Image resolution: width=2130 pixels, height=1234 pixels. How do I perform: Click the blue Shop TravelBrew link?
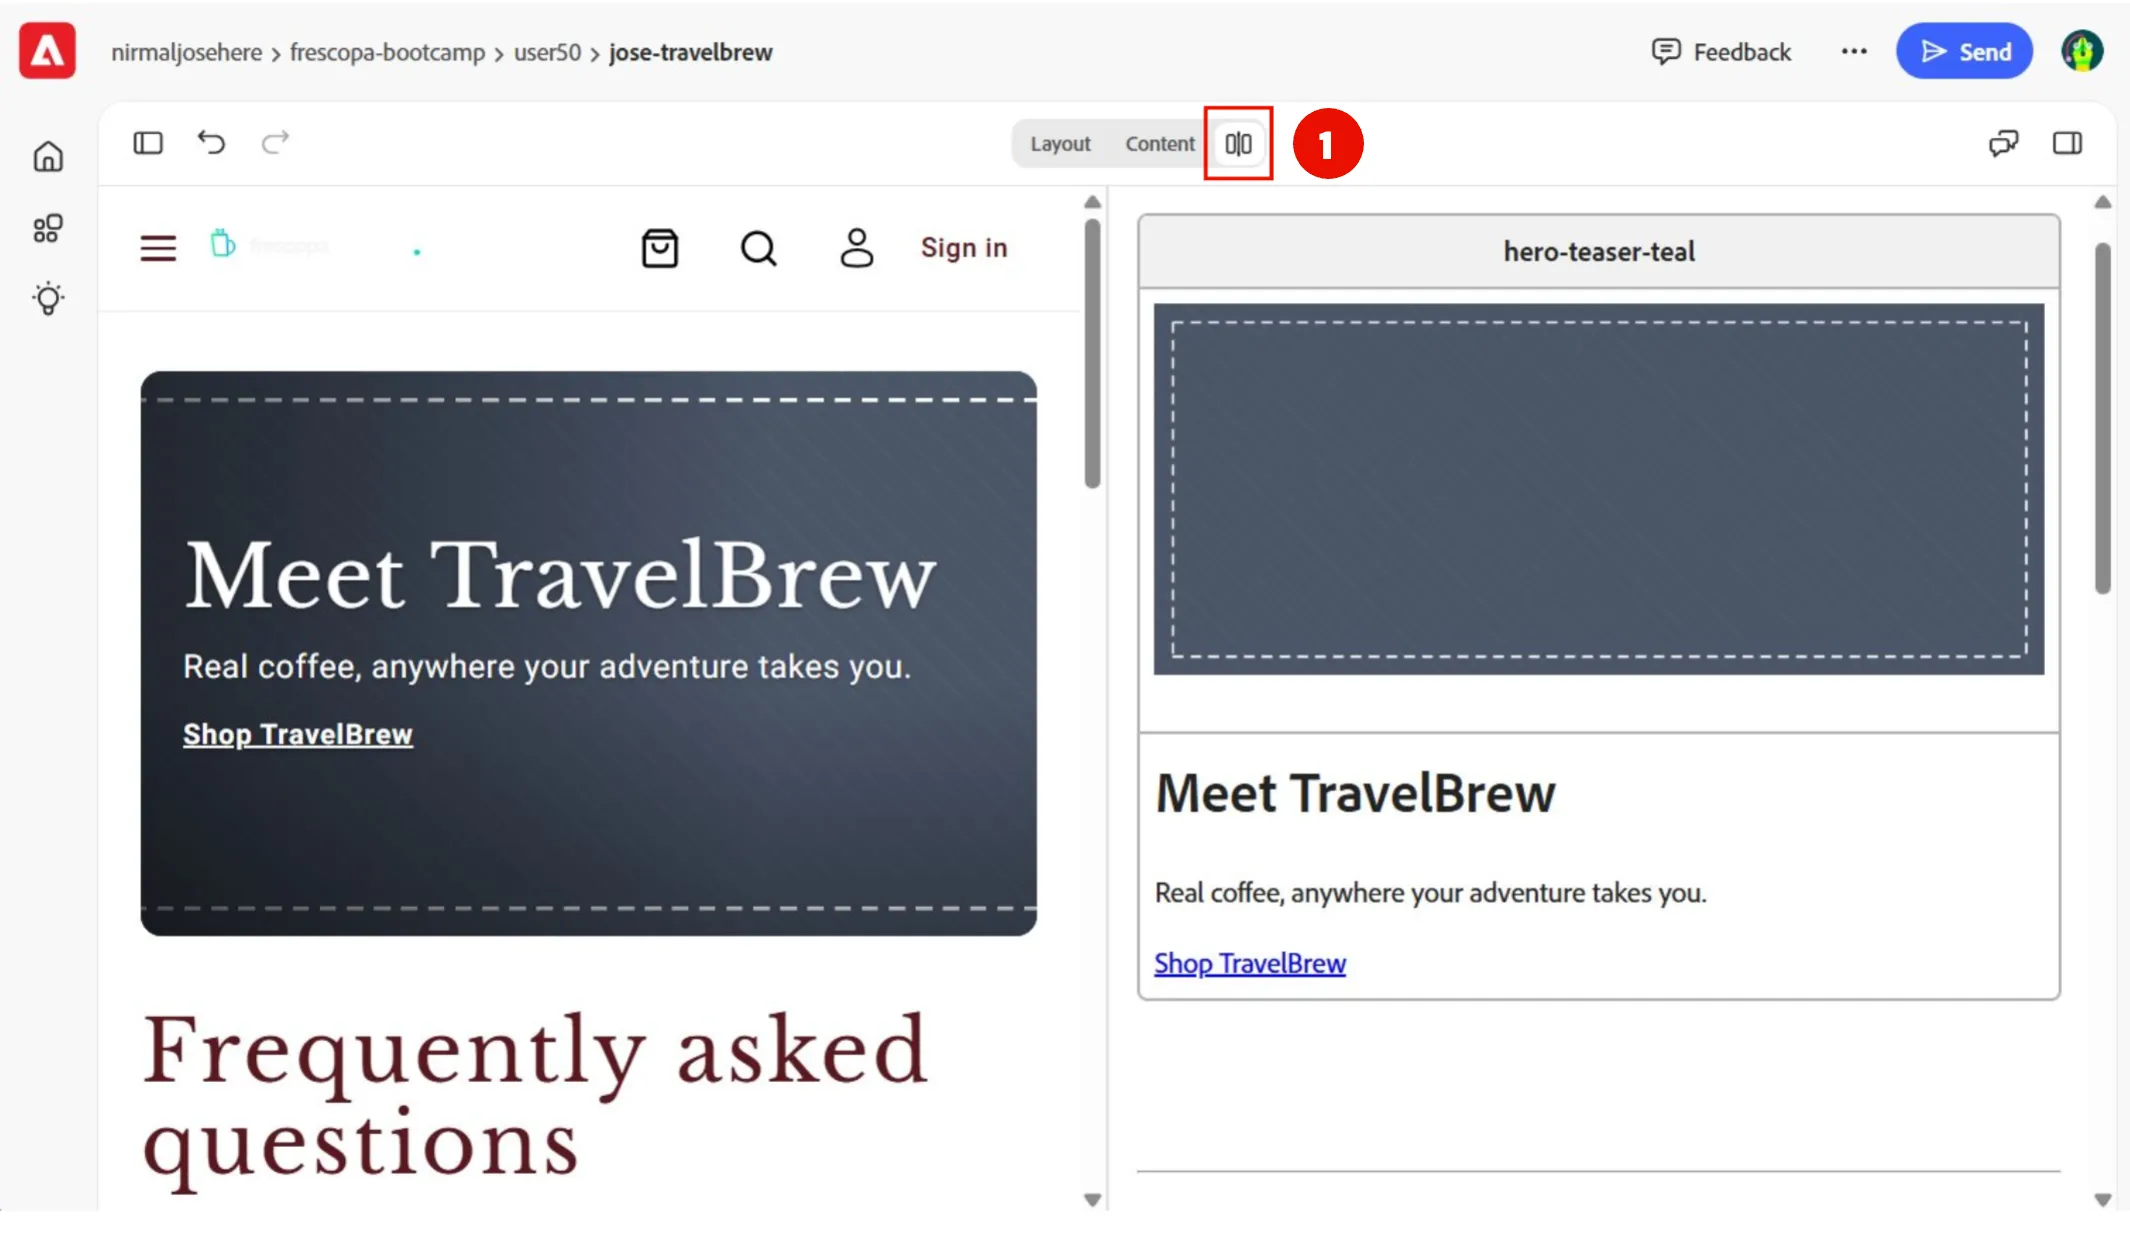pyautogui.click(x=1250, y=963)
